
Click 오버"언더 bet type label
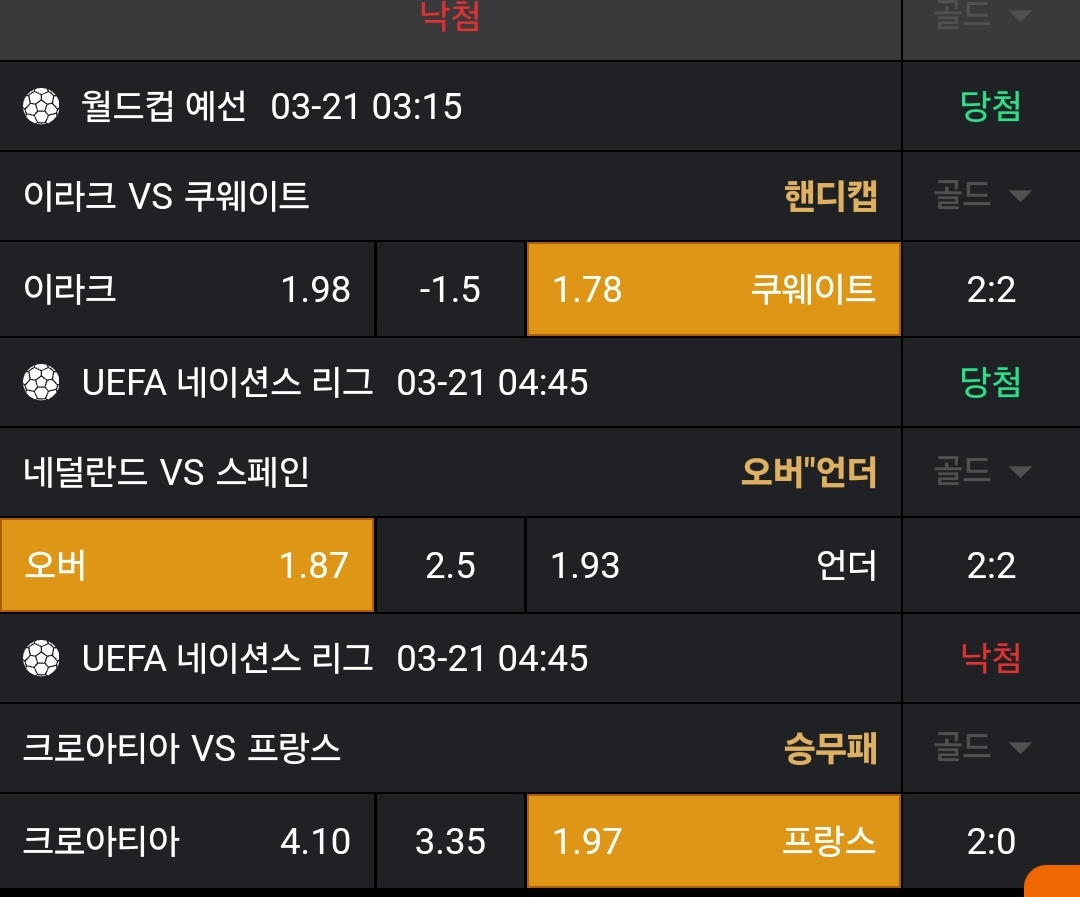(x=808, y=472)
